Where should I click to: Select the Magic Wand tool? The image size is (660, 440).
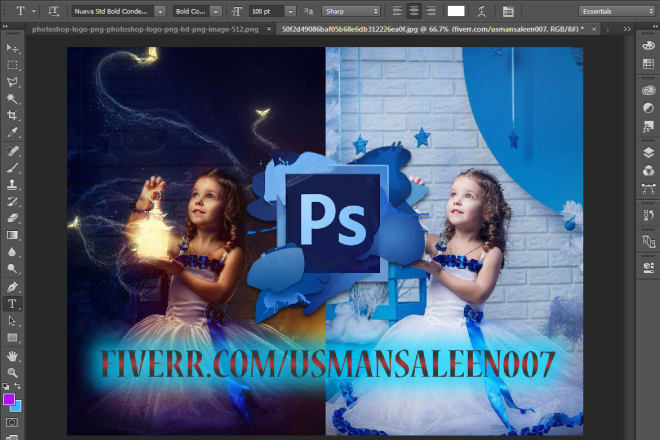click(12, 99)
